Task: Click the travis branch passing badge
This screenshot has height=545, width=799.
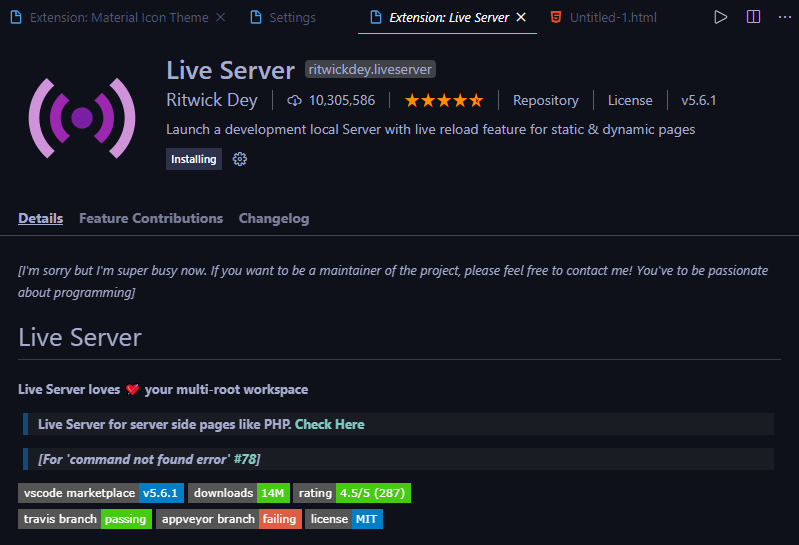Action: click(x=85, y=519)
